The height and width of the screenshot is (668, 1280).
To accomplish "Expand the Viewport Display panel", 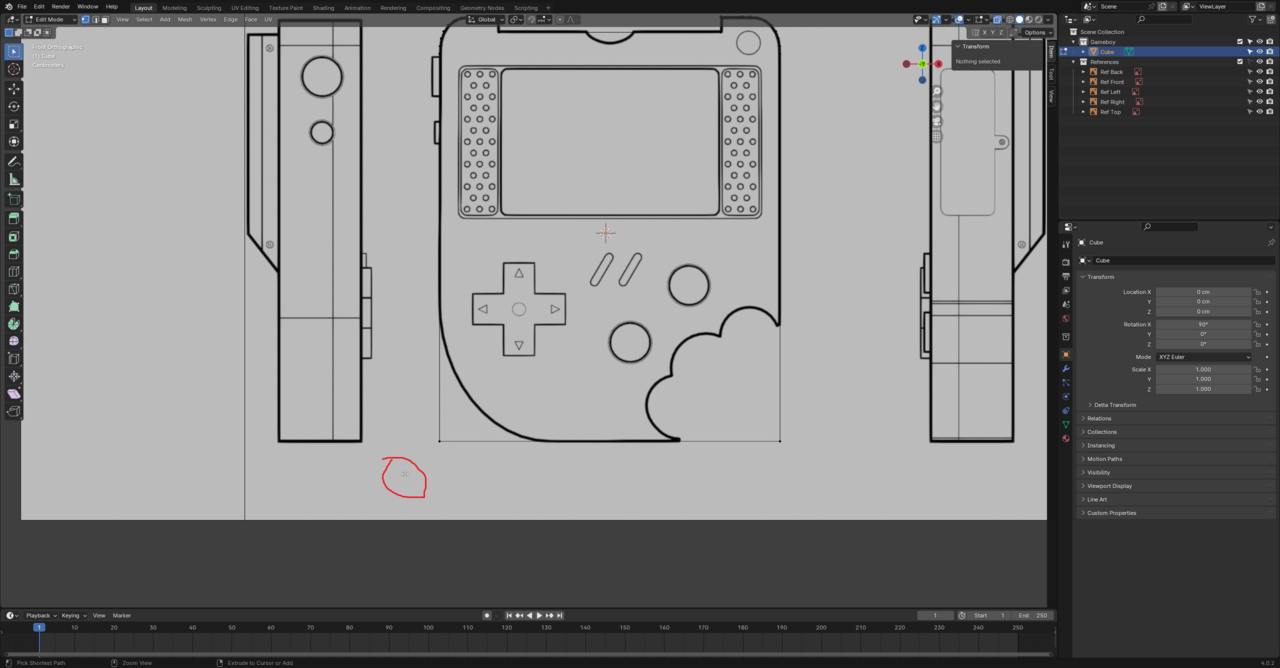I will pyautogui.click(x=1109, y=486).
